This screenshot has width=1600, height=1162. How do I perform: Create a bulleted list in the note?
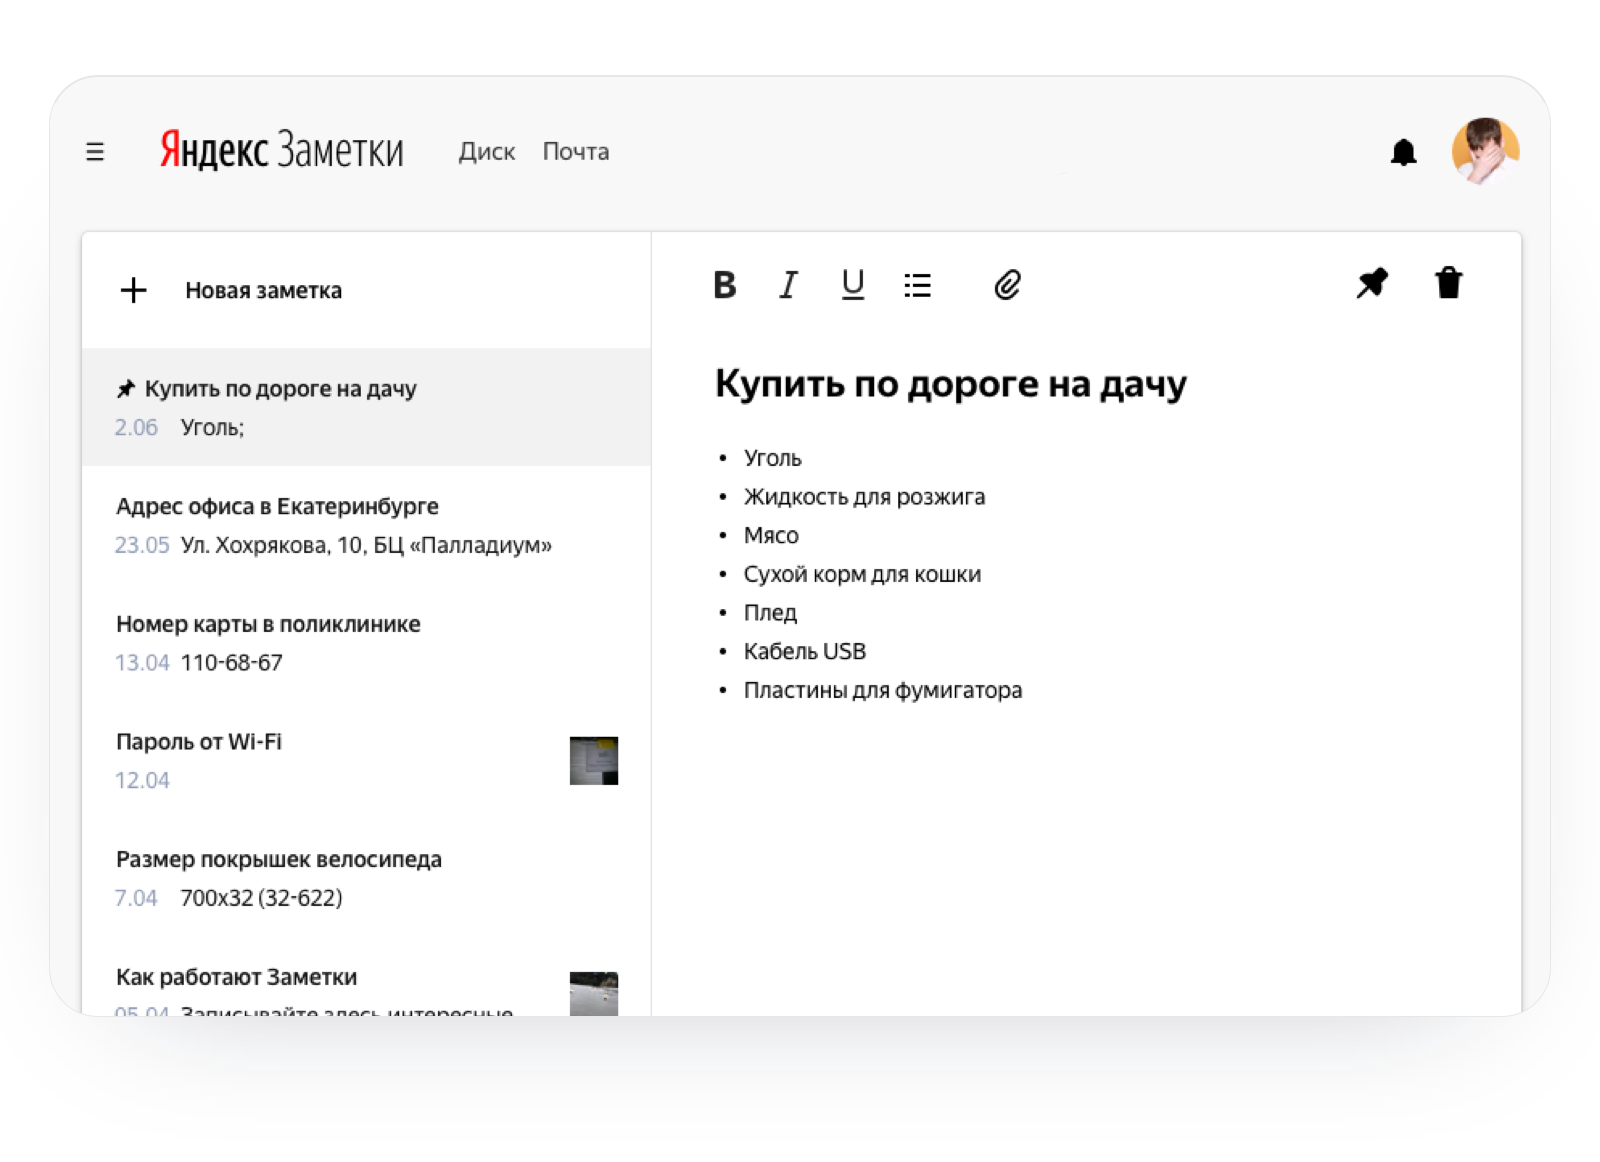click(x=918, y=285)
